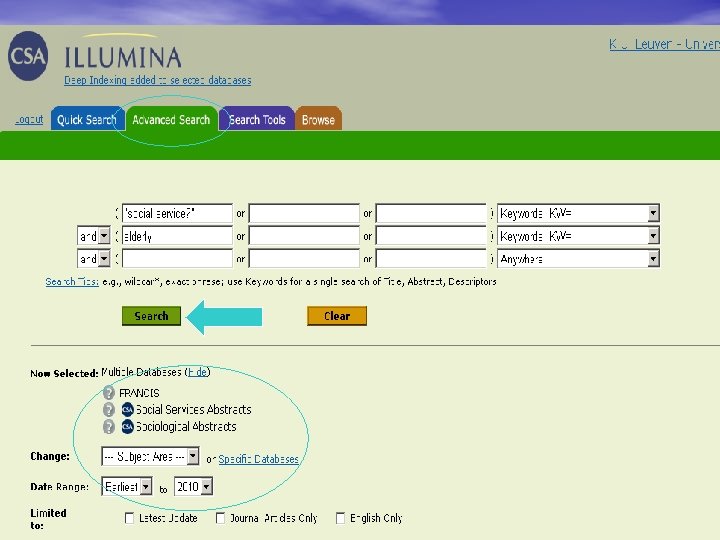The width and height of the screenshot is (720, 540).
Task: Open the Search Tools tab
Action: 257,119
